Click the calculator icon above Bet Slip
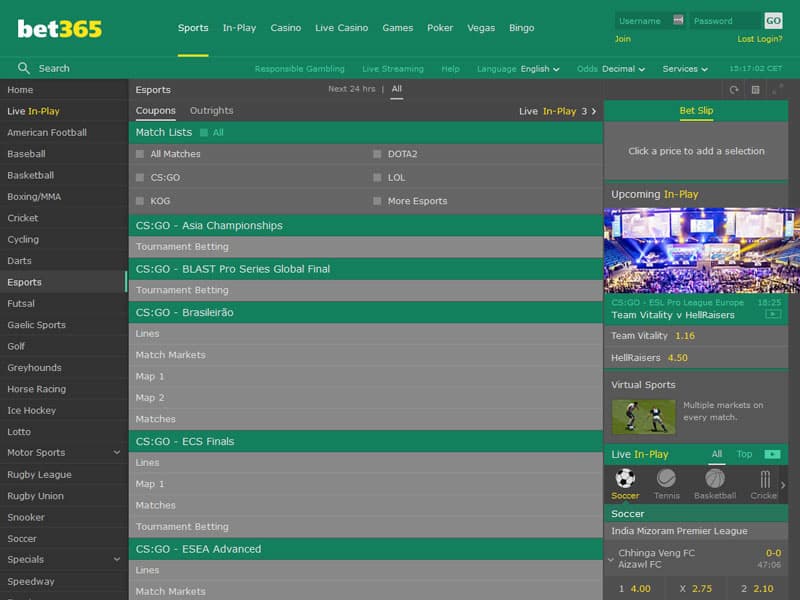 click(x=756, y=90)
